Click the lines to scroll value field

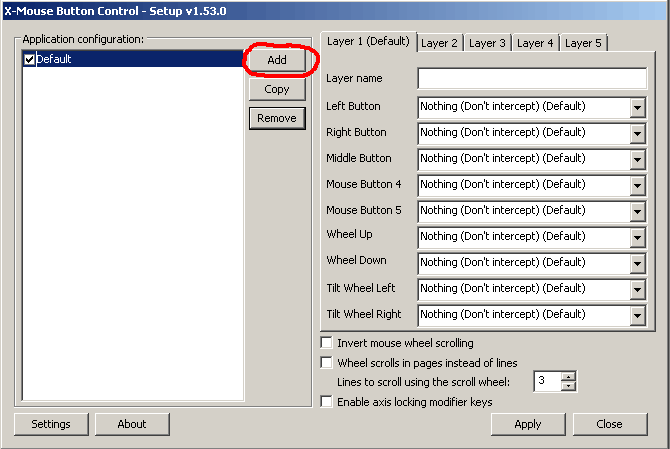[x=548, y=382]
